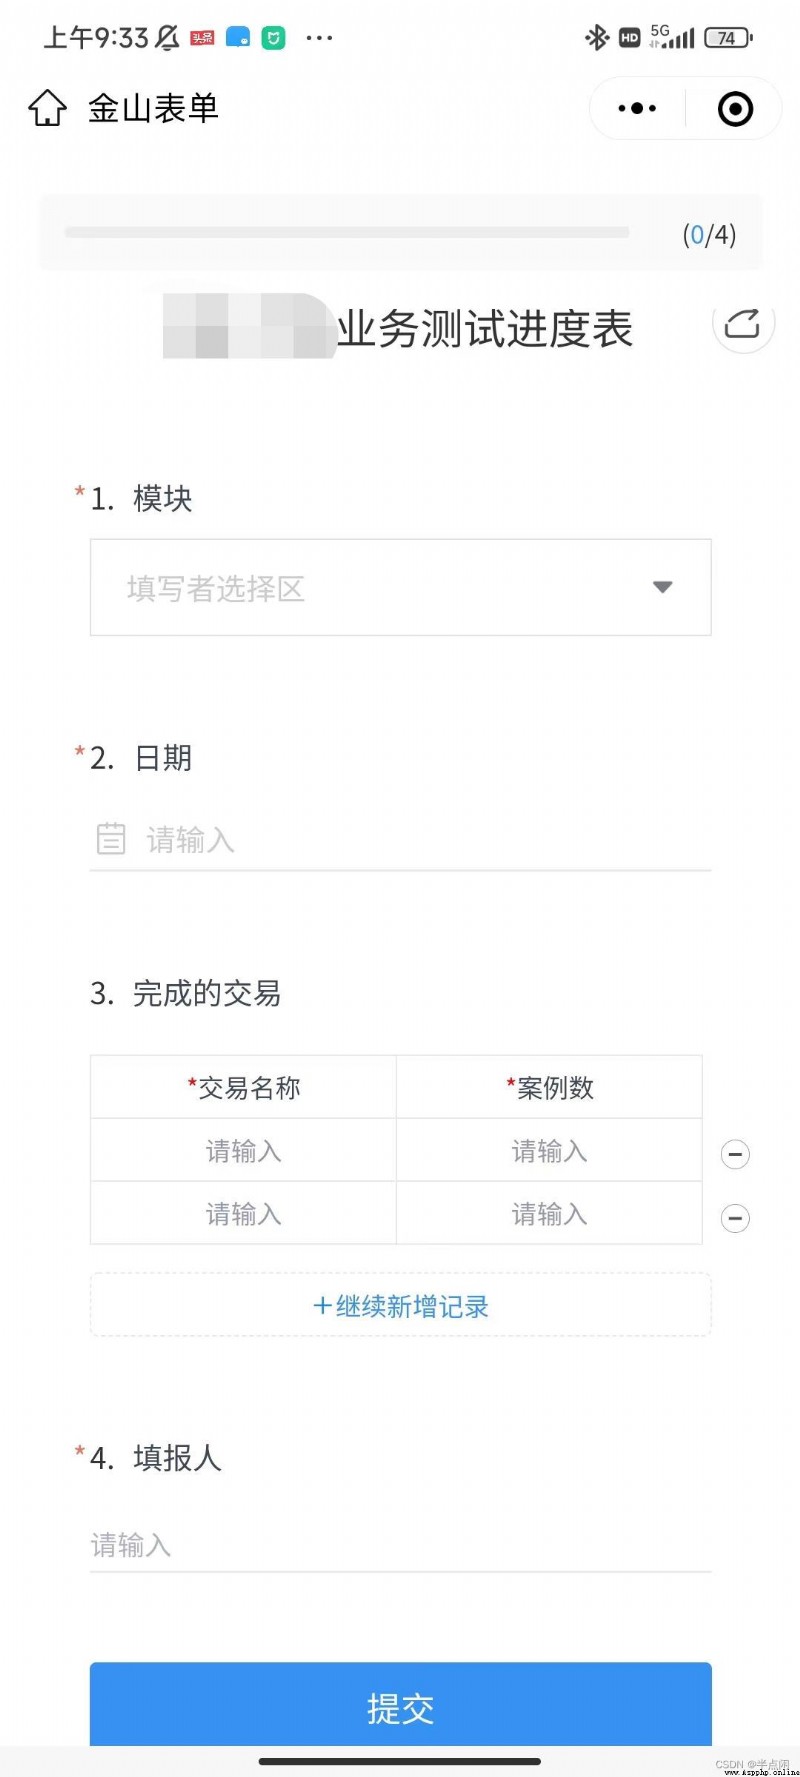Open the 填写者选择区 dropdown
The image size is (800, 1777).
(400, 587)
